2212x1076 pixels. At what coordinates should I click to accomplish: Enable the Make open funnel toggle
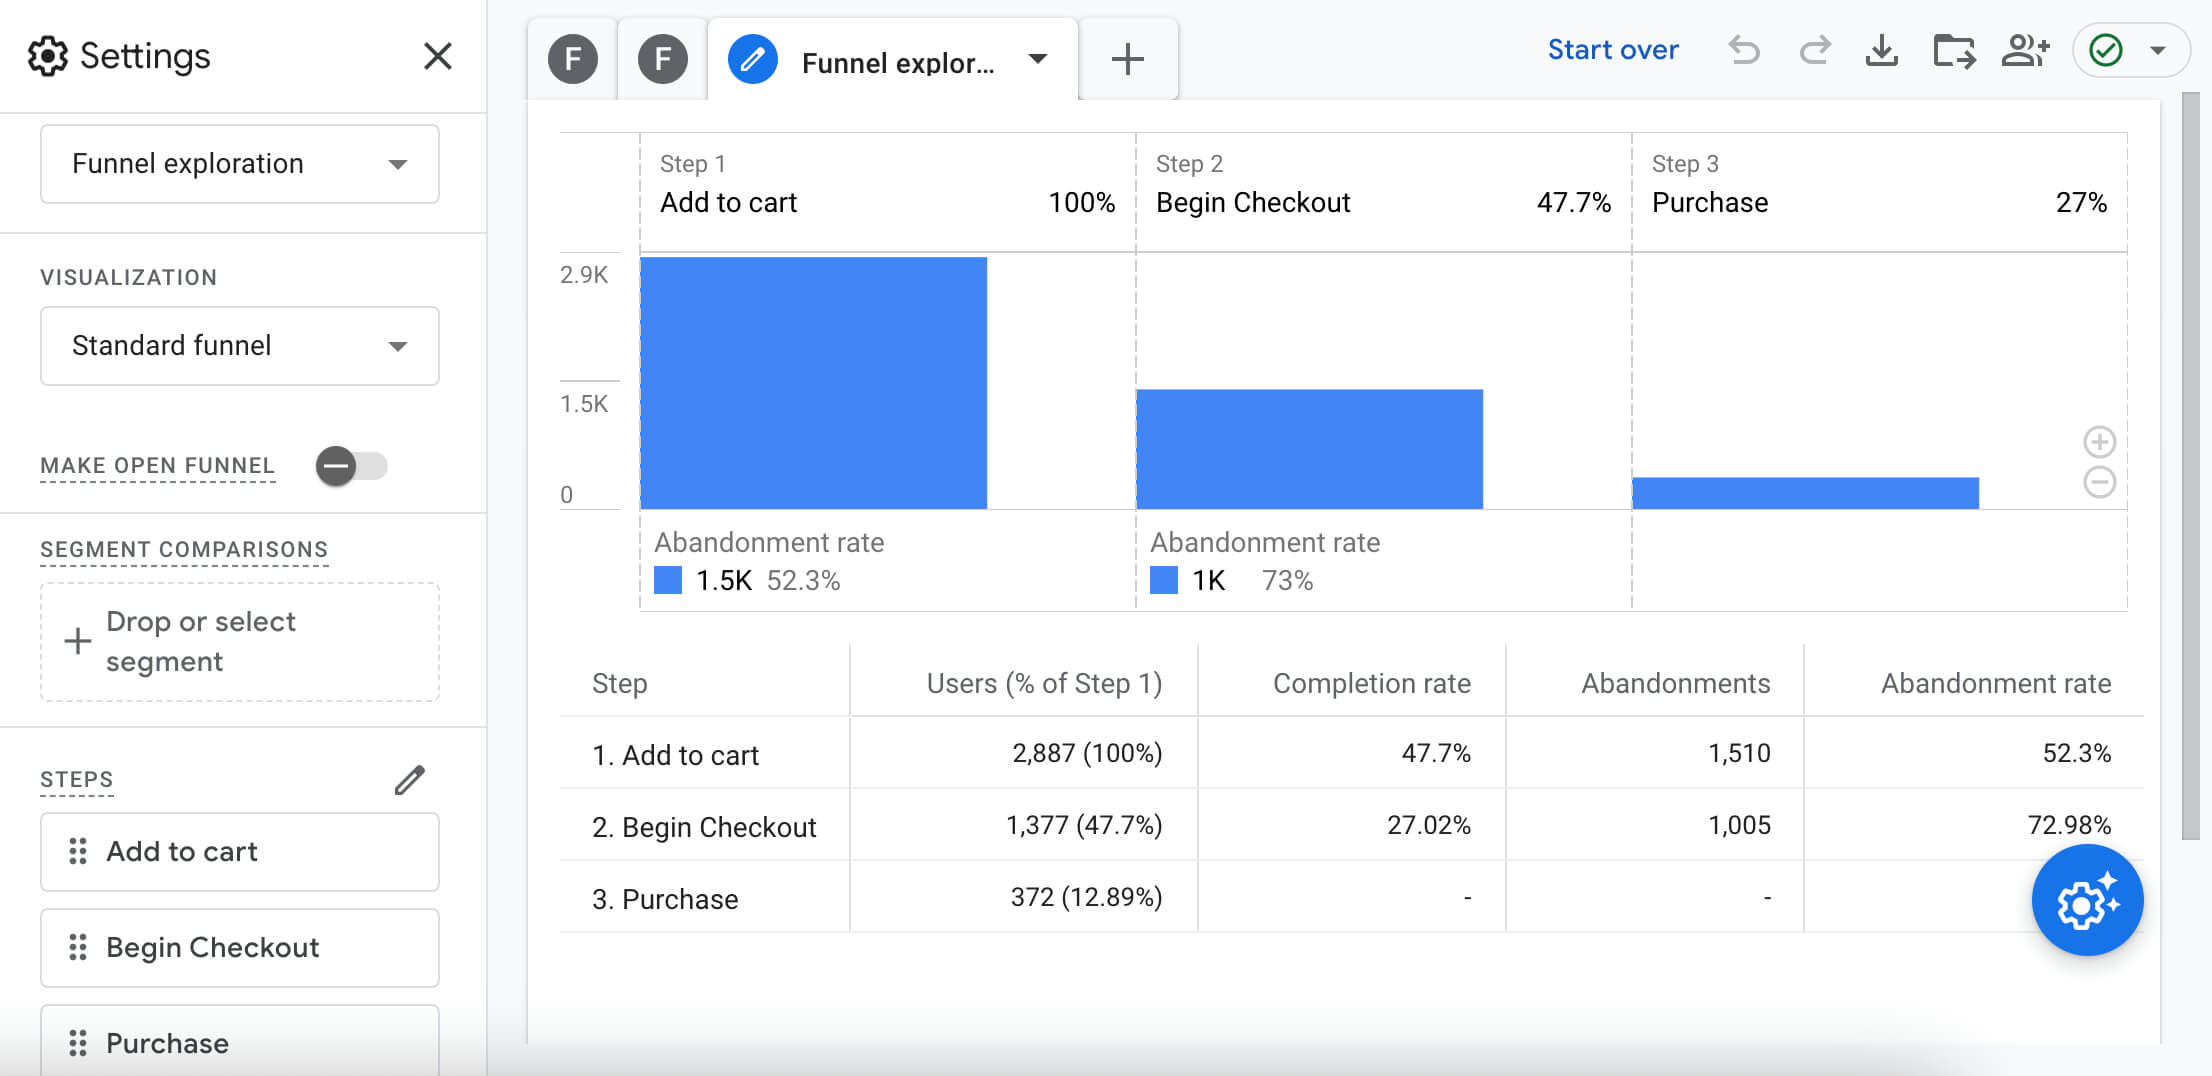pos(352,465)
